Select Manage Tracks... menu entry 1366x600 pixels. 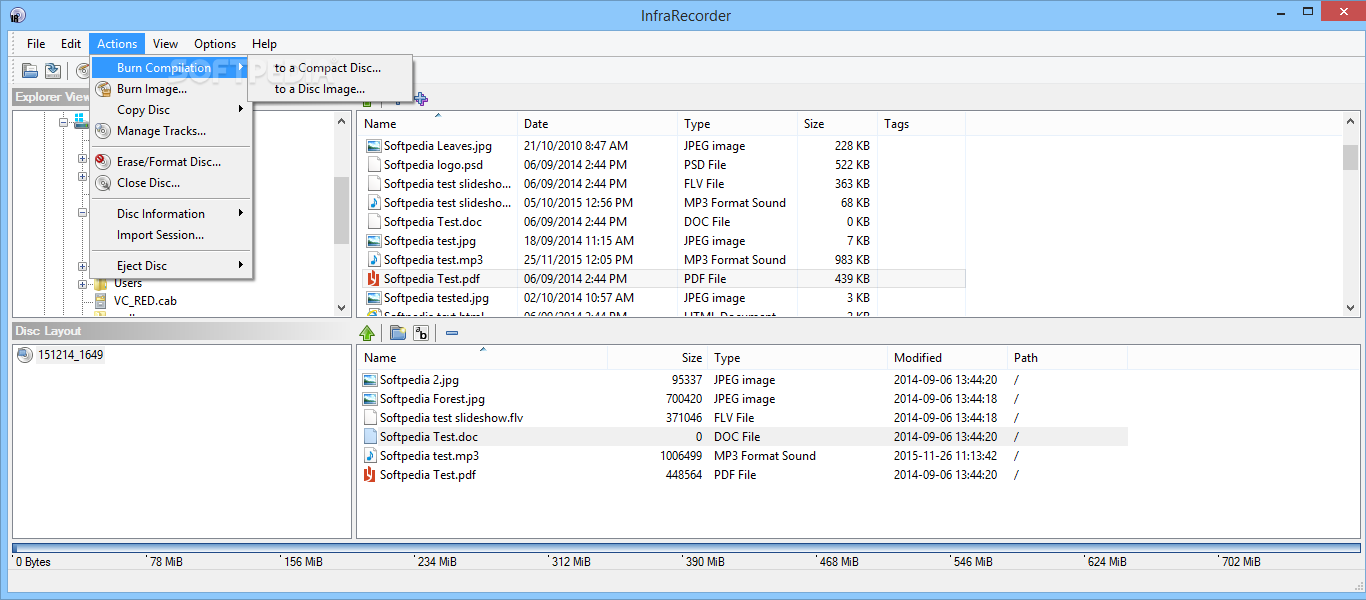[171, 131]
